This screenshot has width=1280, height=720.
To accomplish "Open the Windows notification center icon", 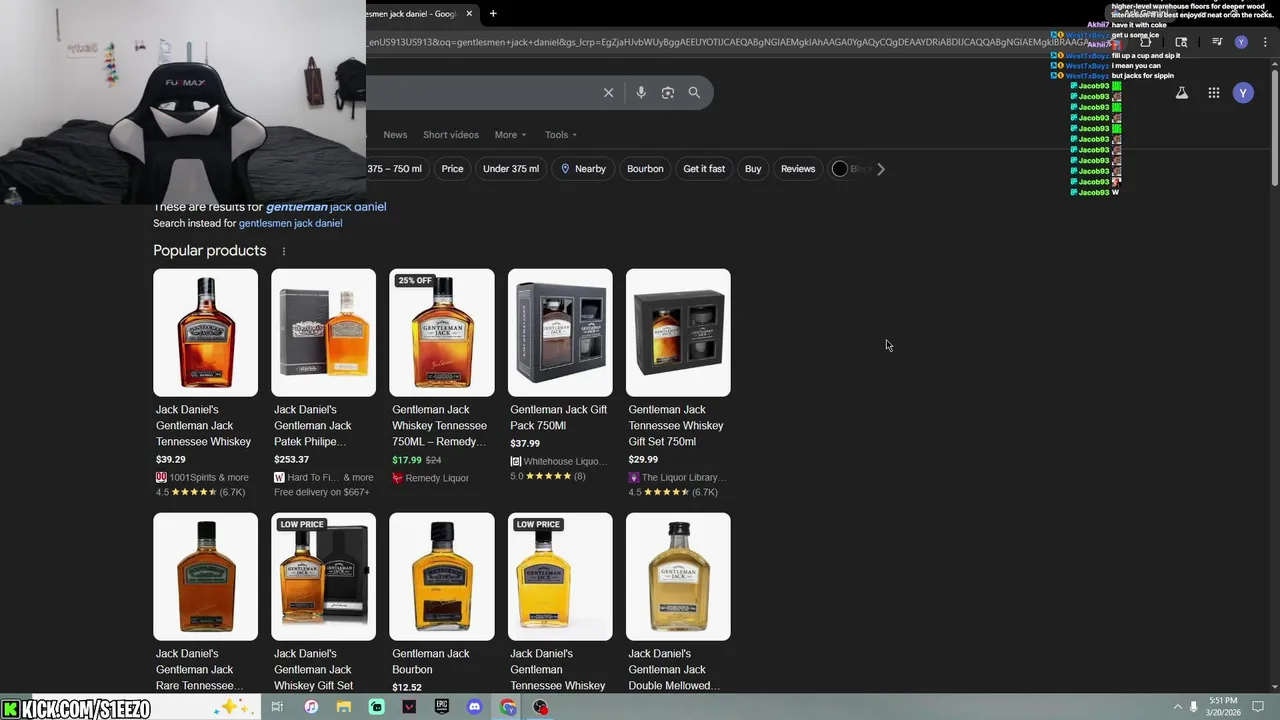I will 1258,707.
